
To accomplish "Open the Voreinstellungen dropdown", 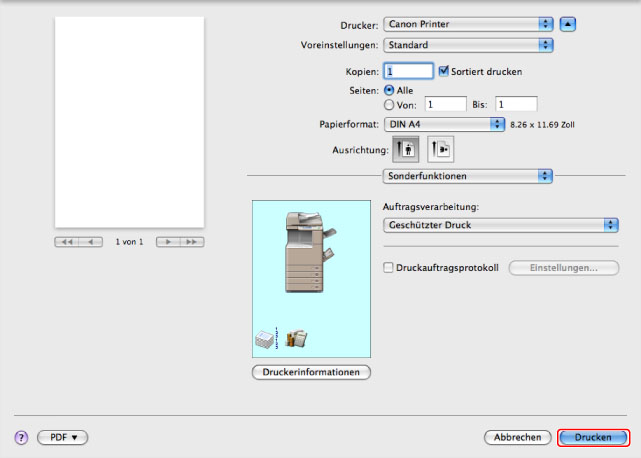I will [x=468, y=45].
